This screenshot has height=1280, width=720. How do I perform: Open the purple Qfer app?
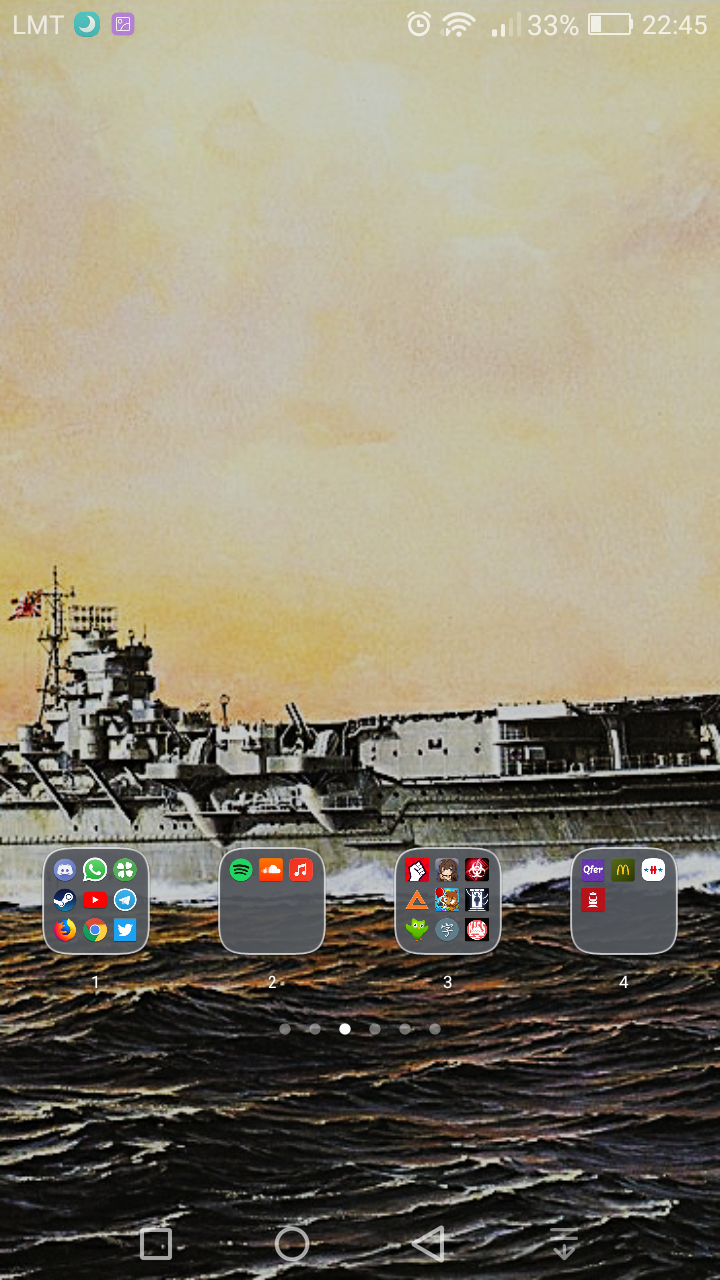(594, 870)
